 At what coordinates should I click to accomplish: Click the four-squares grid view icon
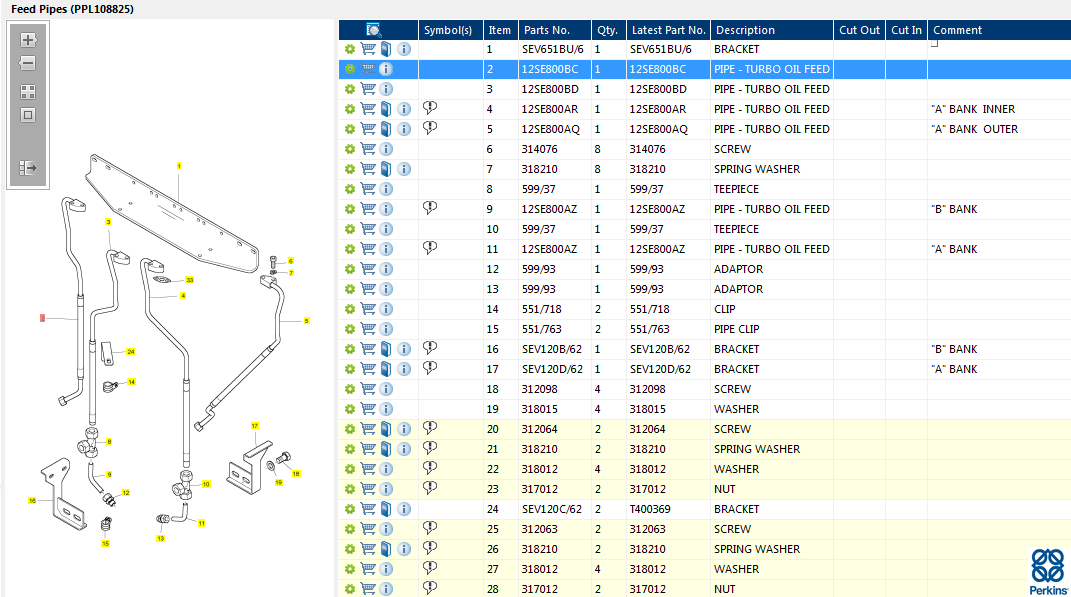[x=28, y=92]
